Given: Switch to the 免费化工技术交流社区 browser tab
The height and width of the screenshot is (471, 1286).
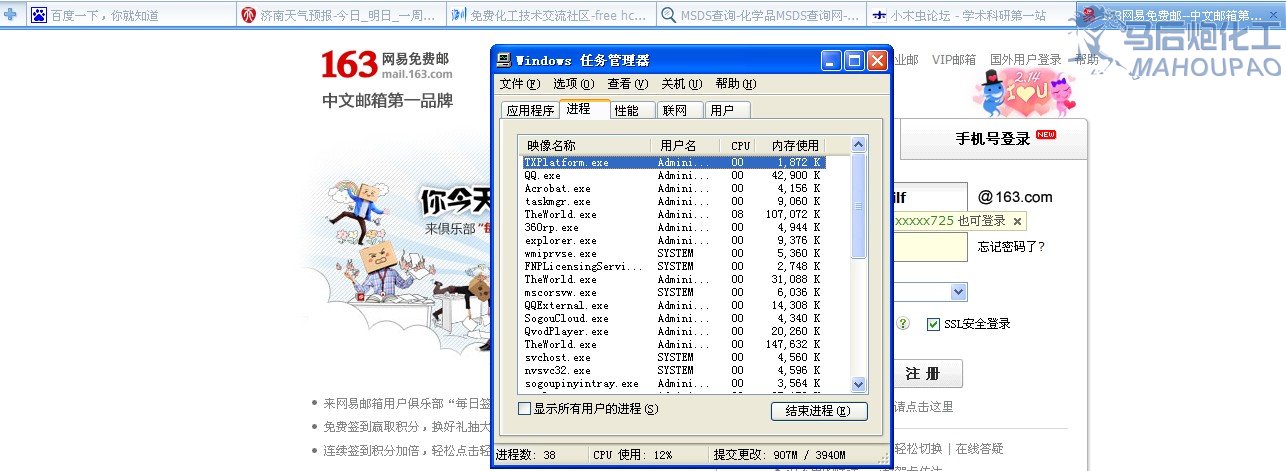Looking at the screenshot, I should click(x=551, y=15).
